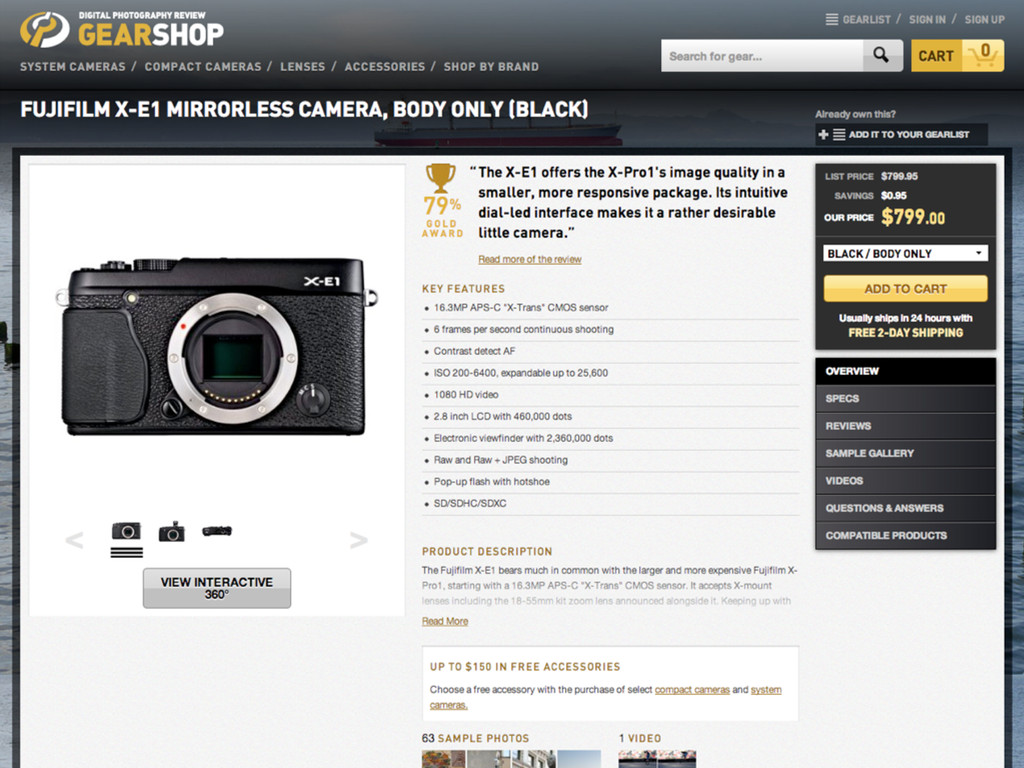Click Read more of the review

[530, 259]
